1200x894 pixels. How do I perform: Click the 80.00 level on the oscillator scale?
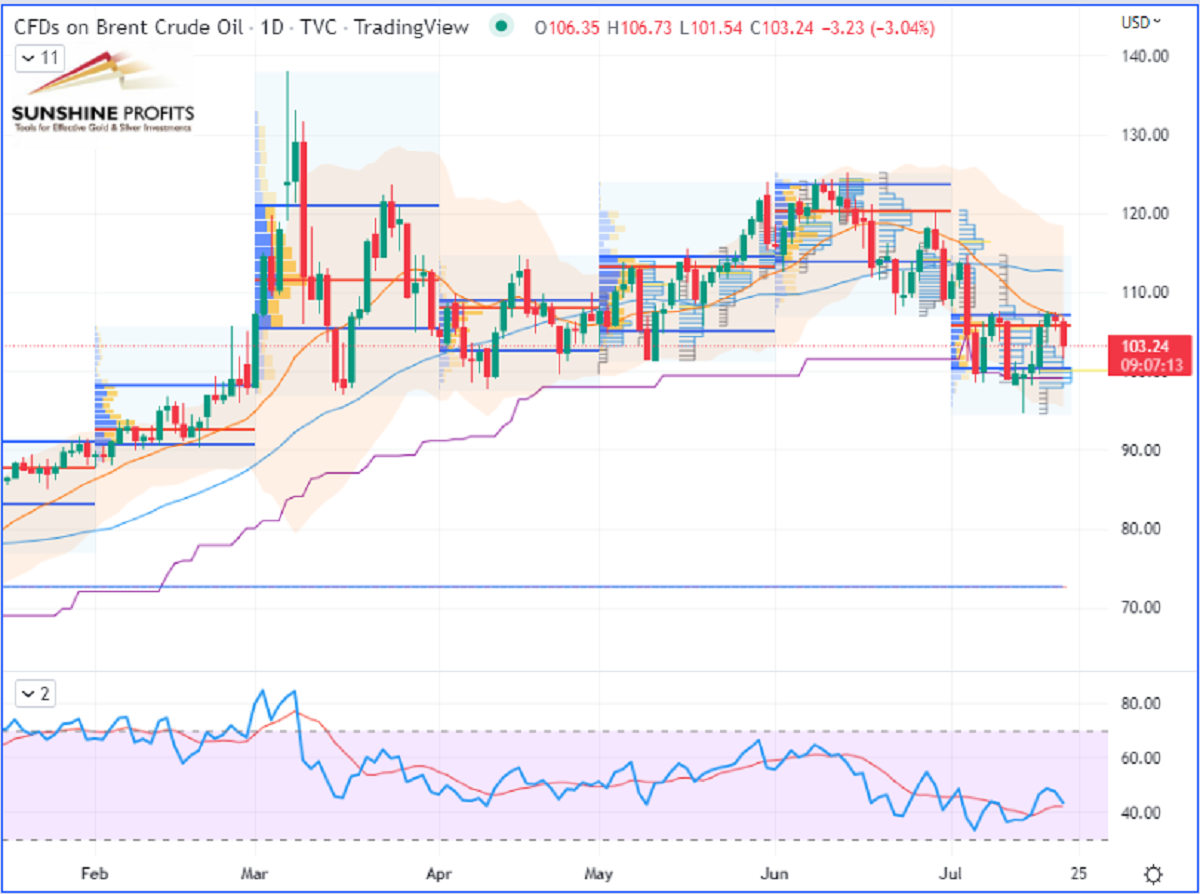pos(1141,704)
